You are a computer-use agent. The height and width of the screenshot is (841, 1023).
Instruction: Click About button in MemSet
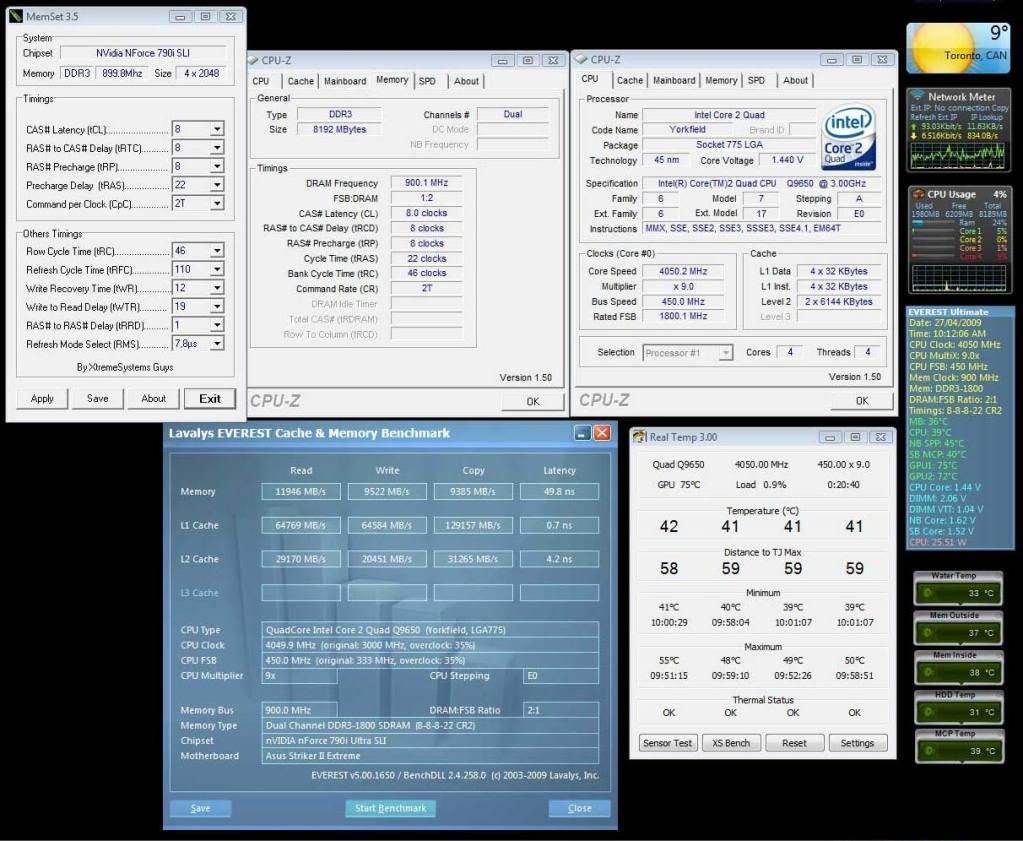coord(154,399)
